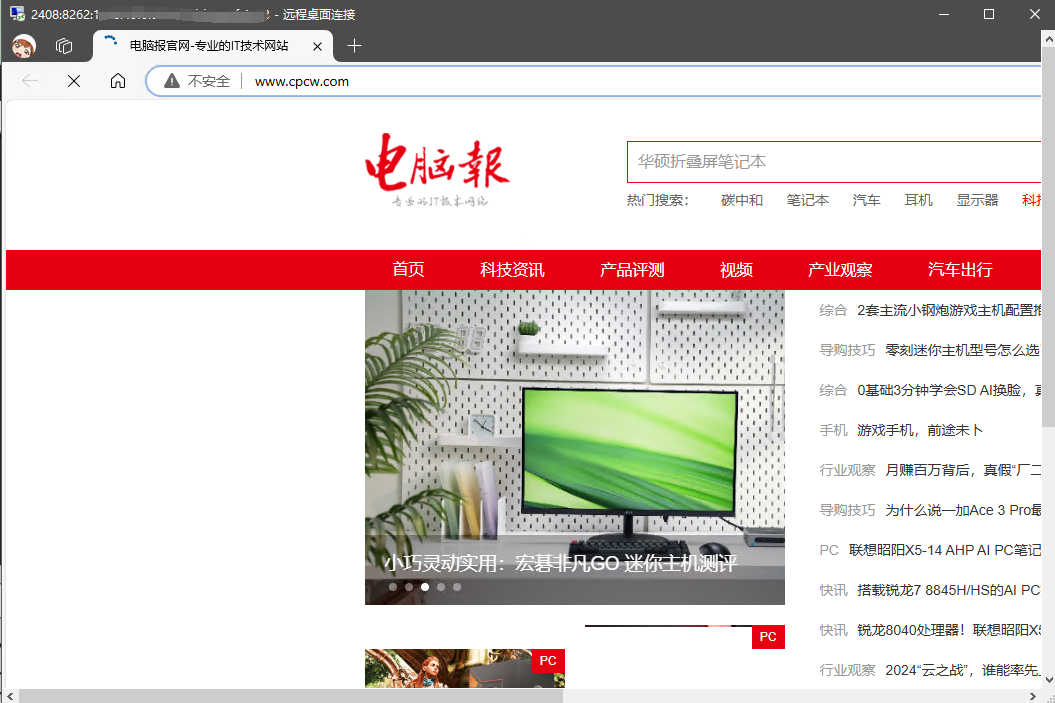Click the 碳中和 hot search link
Viewport: 1055px width, 703px height.
coord(742,200)
